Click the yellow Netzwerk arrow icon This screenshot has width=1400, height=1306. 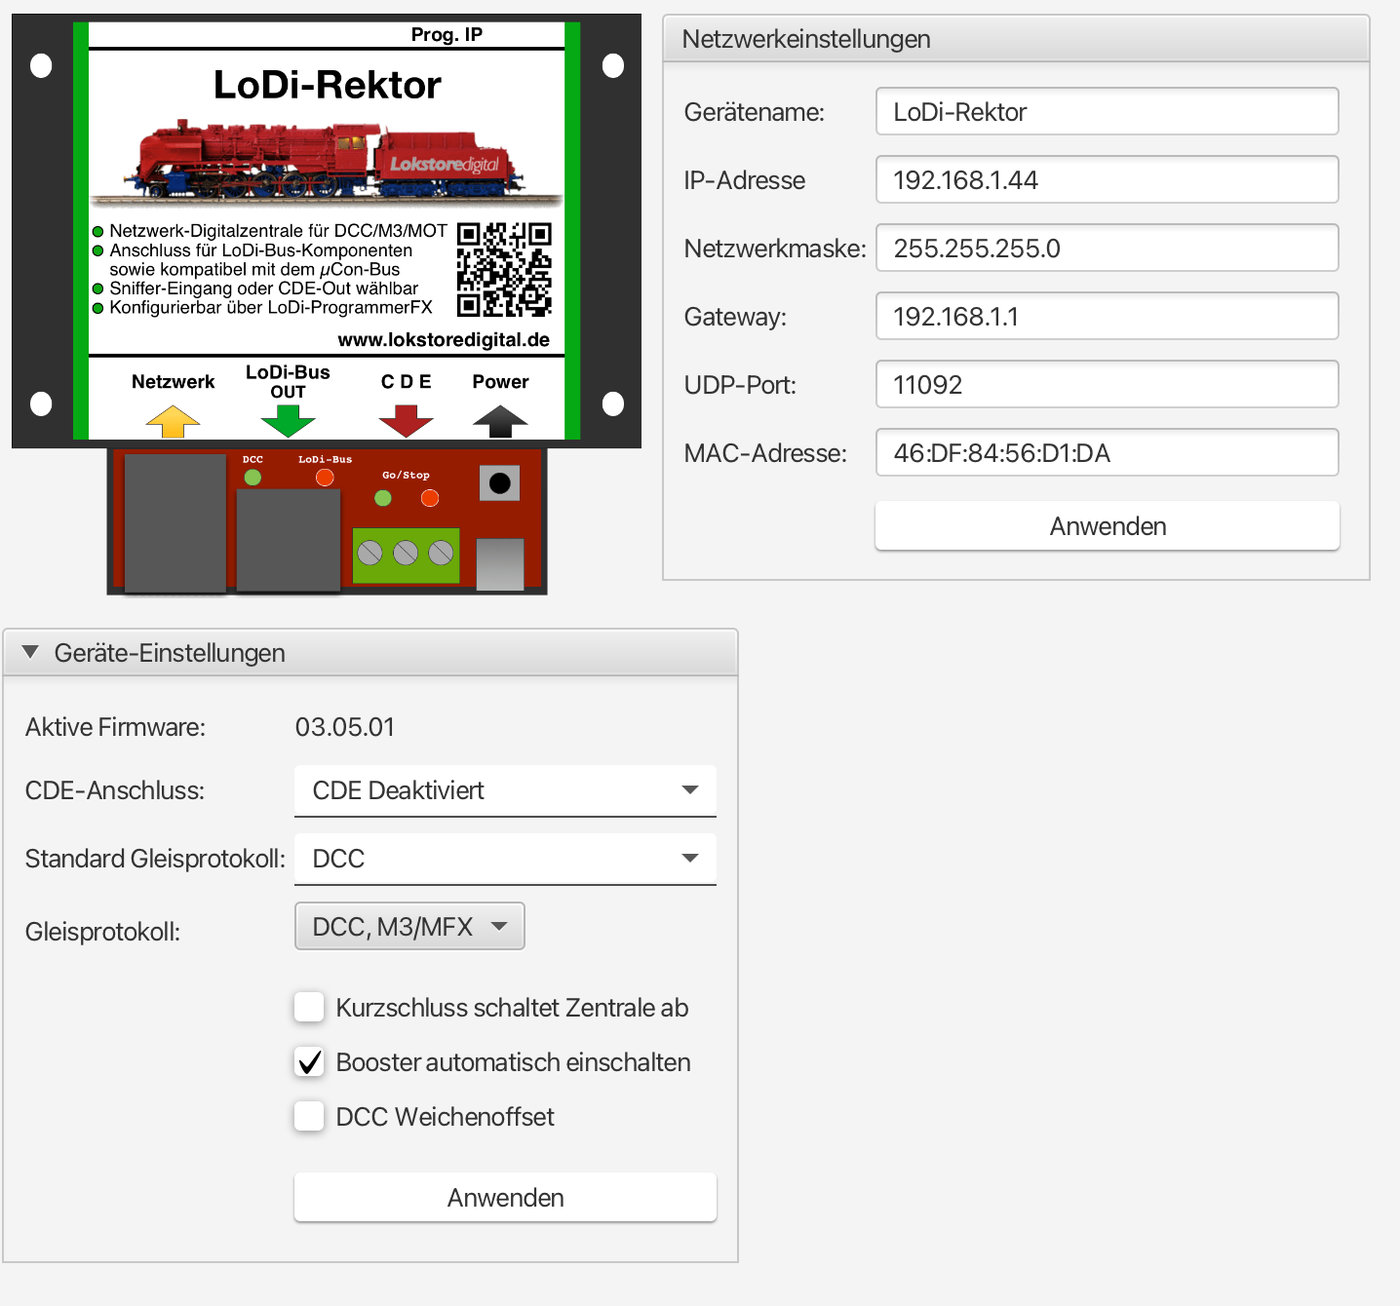coord(173,421)
